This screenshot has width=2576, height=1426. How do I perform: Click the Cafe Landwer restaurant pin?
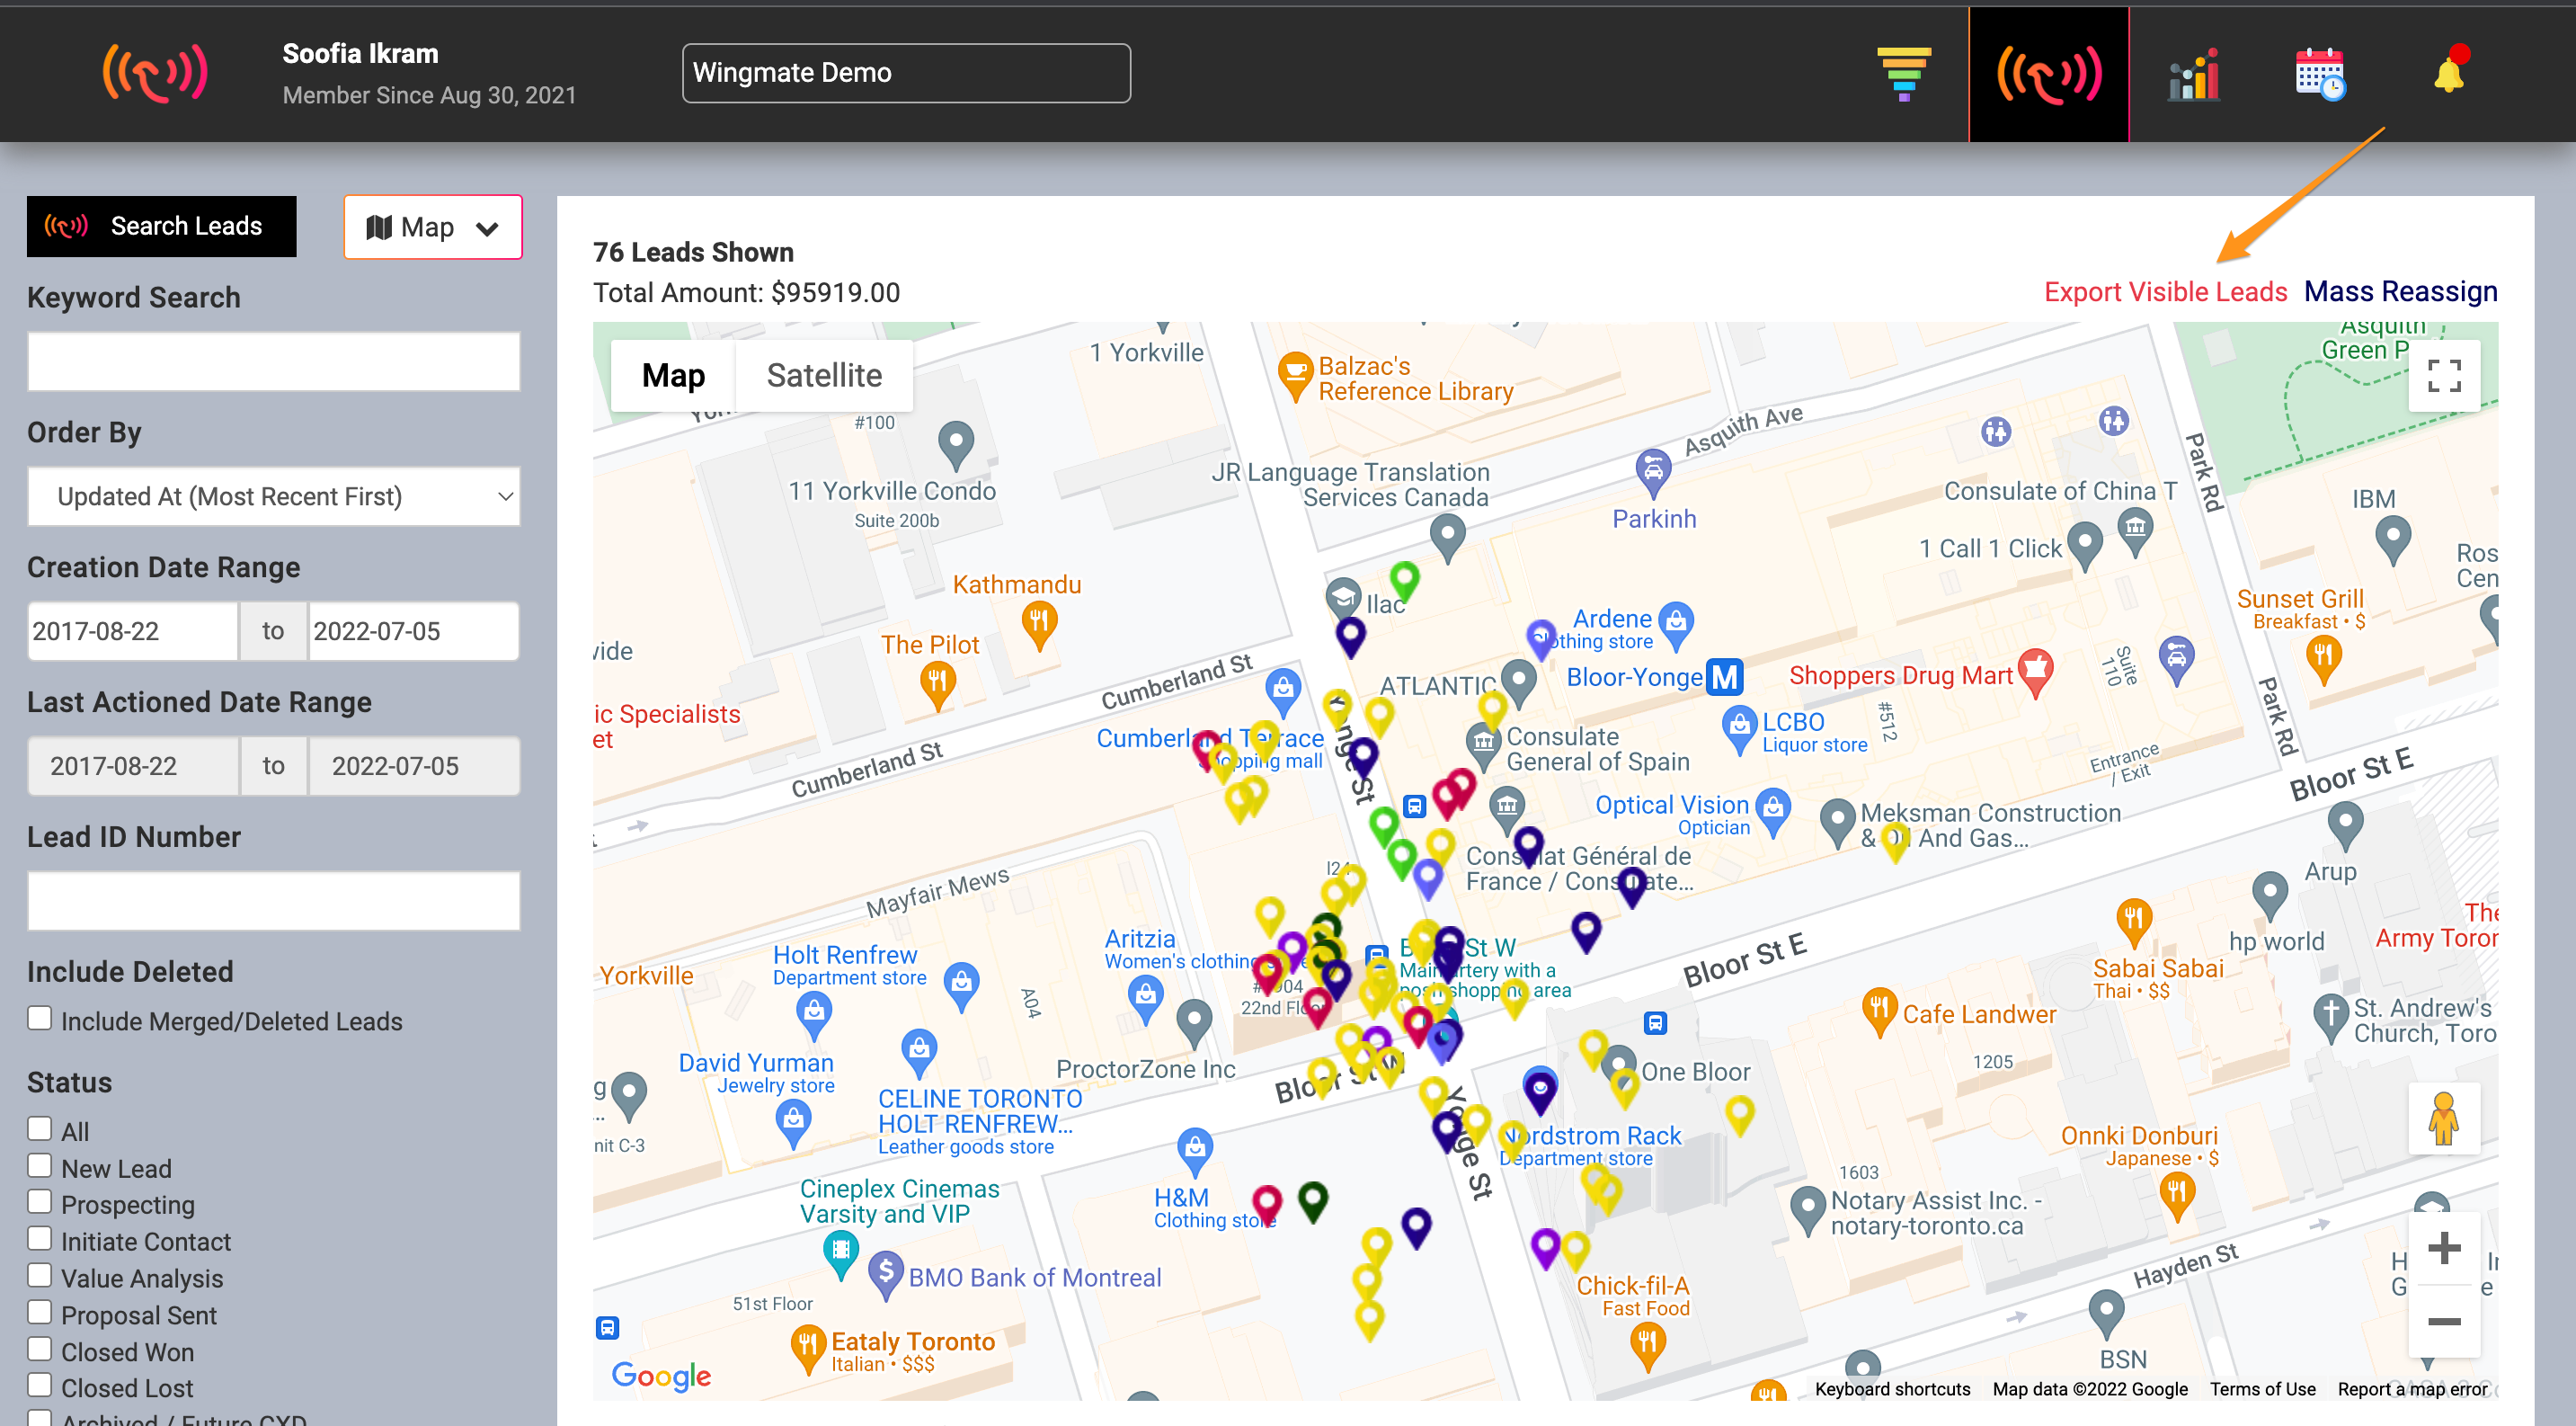1879,1012
